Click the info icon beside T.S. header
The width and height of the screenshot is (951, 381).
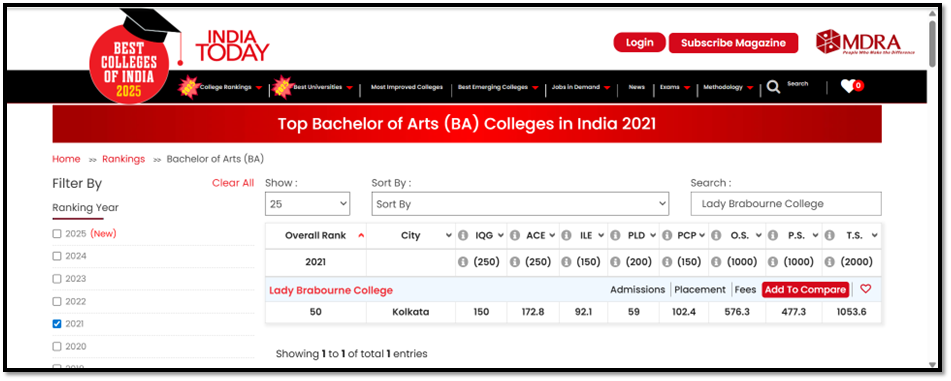(x=830, y=235)
